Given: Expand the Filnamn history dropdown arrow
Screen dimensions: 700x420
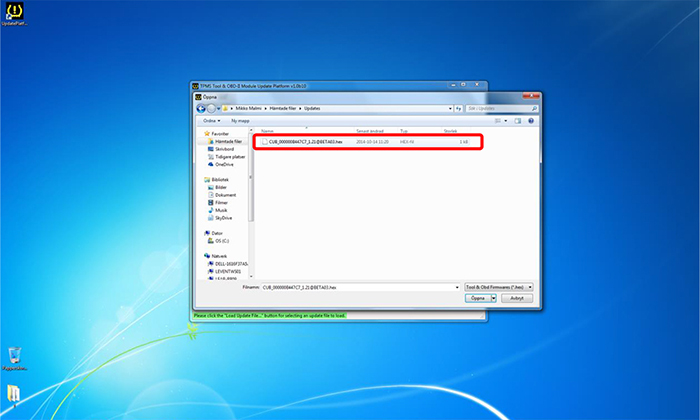Looking at the screenshot, I should (457, 286).
